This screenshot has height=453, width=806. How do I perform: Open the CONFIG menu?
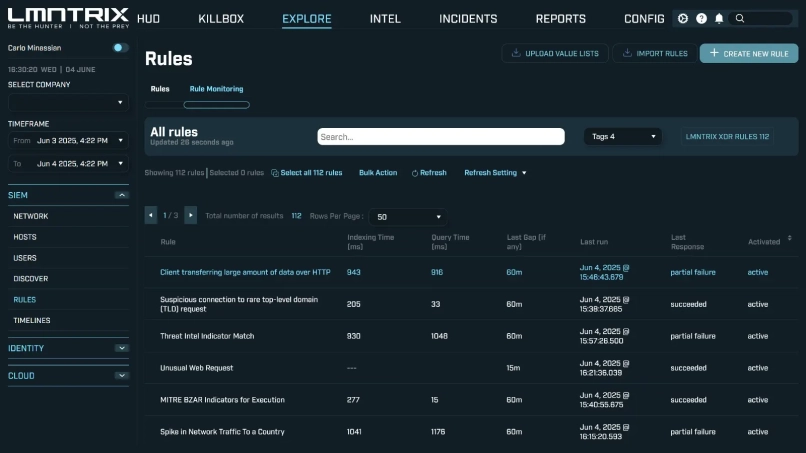pos(644,19)
